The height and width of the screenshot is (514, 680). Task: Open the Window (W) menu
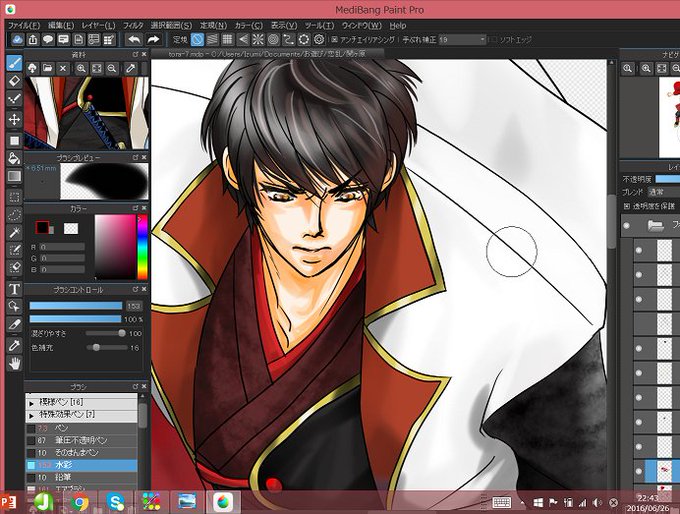(362, 26)
